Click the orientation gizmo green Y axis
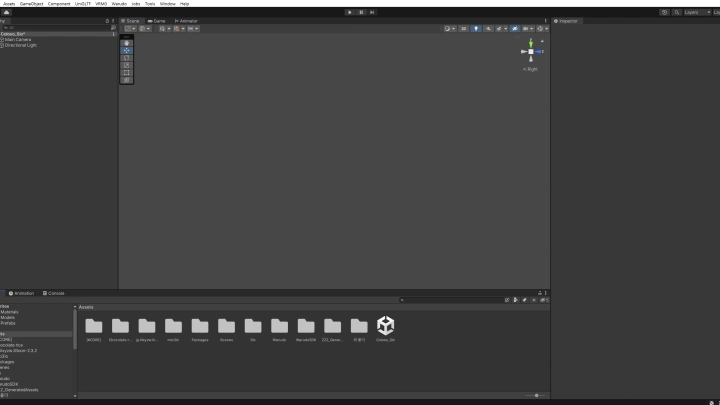The image size is (720, 405). pyautogui.click(x=531, y=44)
